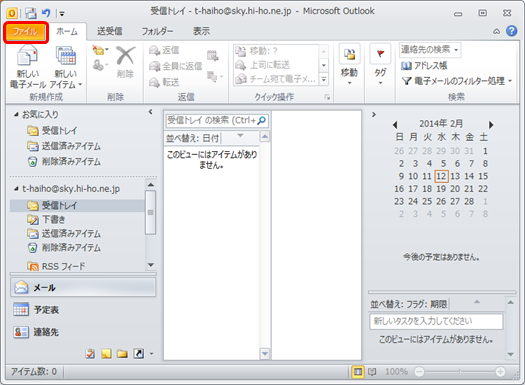Click the Forward button in the ribbon

click(164, 81)
